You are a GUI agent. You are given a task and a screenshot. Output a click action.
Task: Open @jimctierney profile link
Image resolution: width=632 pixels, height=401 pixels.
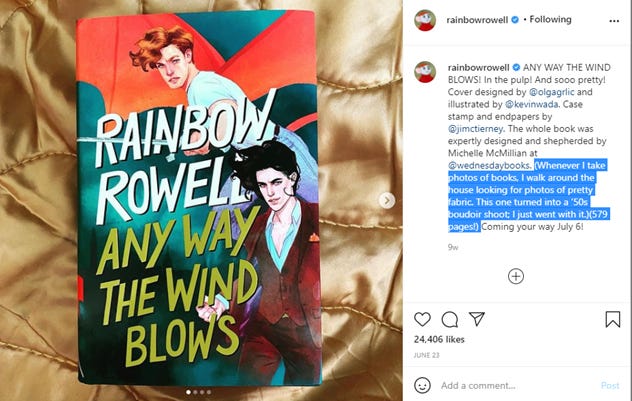[x=475, y=129]
